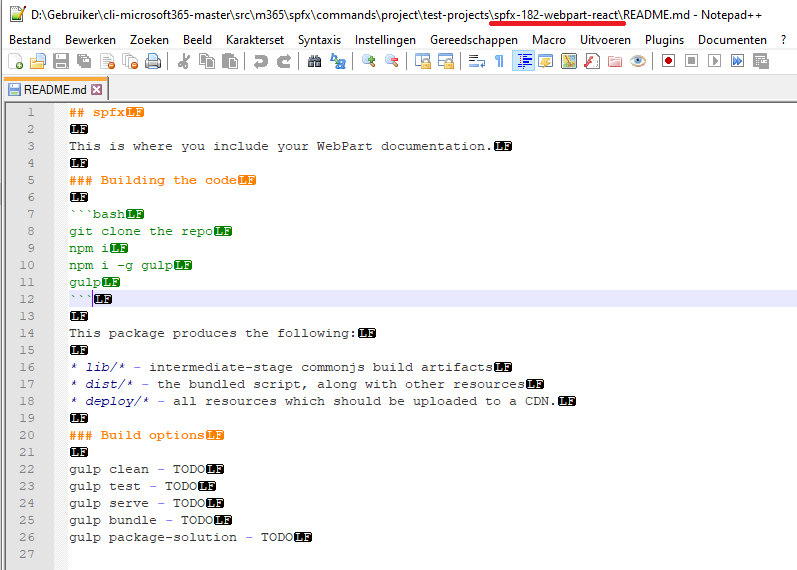
Task: Select the README.md tab
Action: (55, 89)
